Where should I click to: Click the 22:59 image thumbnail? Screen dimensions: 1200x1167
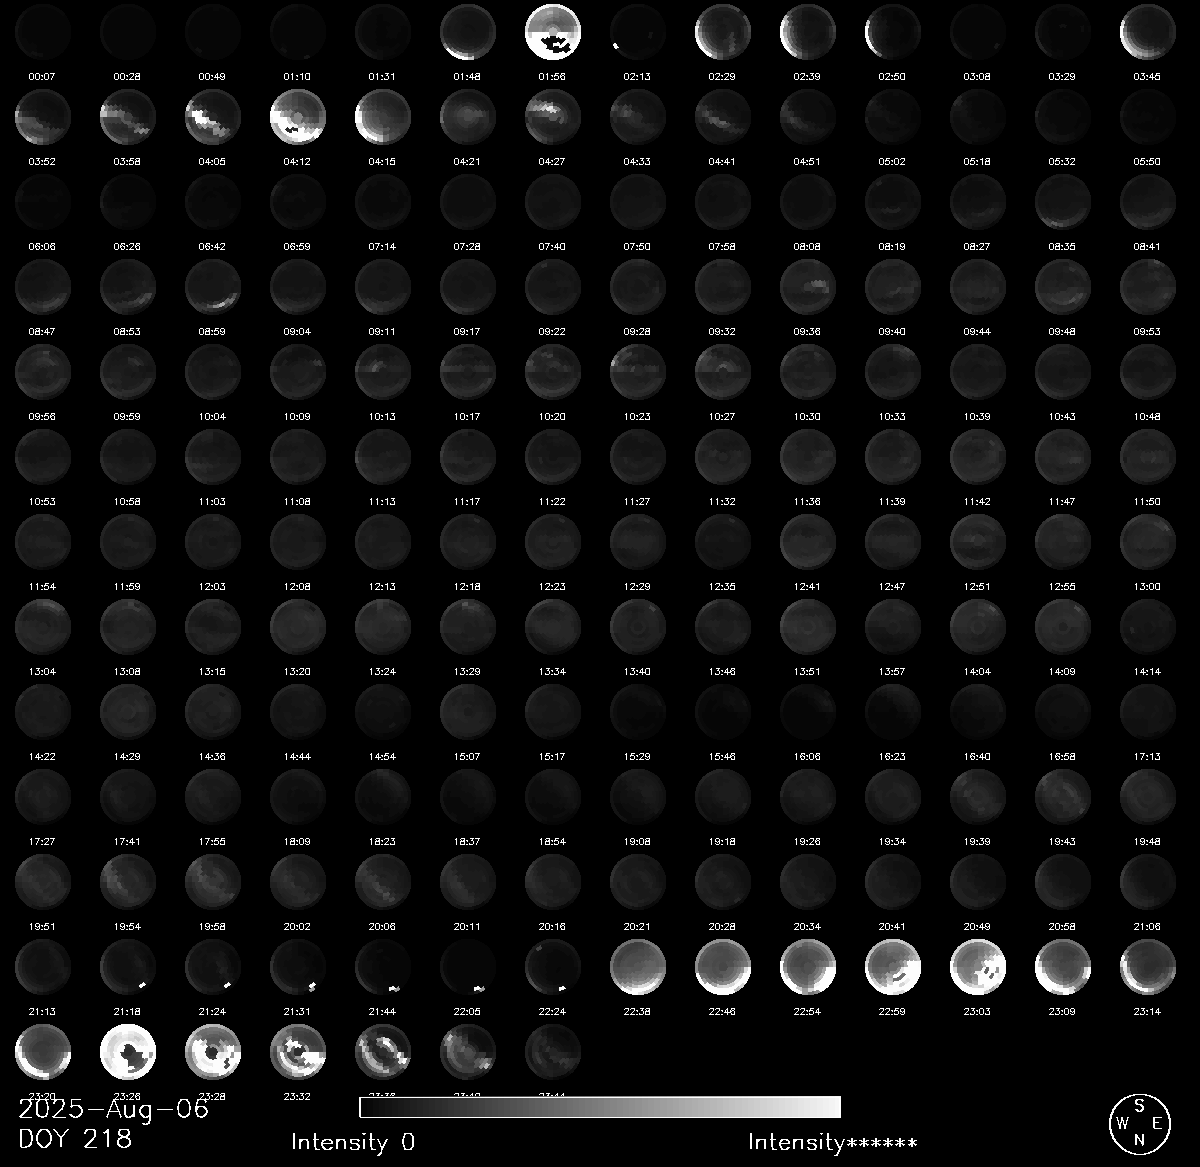(x=893, y=968)
